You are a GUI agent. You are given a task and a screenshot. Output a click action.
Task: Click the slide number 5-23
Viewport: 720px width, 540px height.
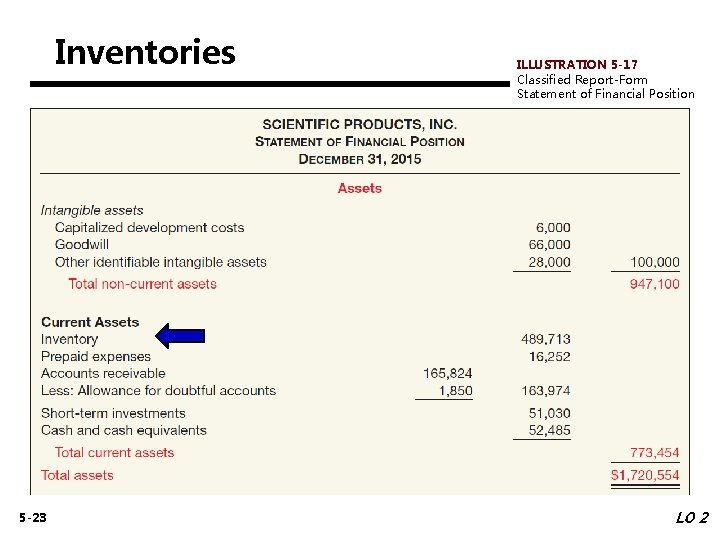coord(33,518)
